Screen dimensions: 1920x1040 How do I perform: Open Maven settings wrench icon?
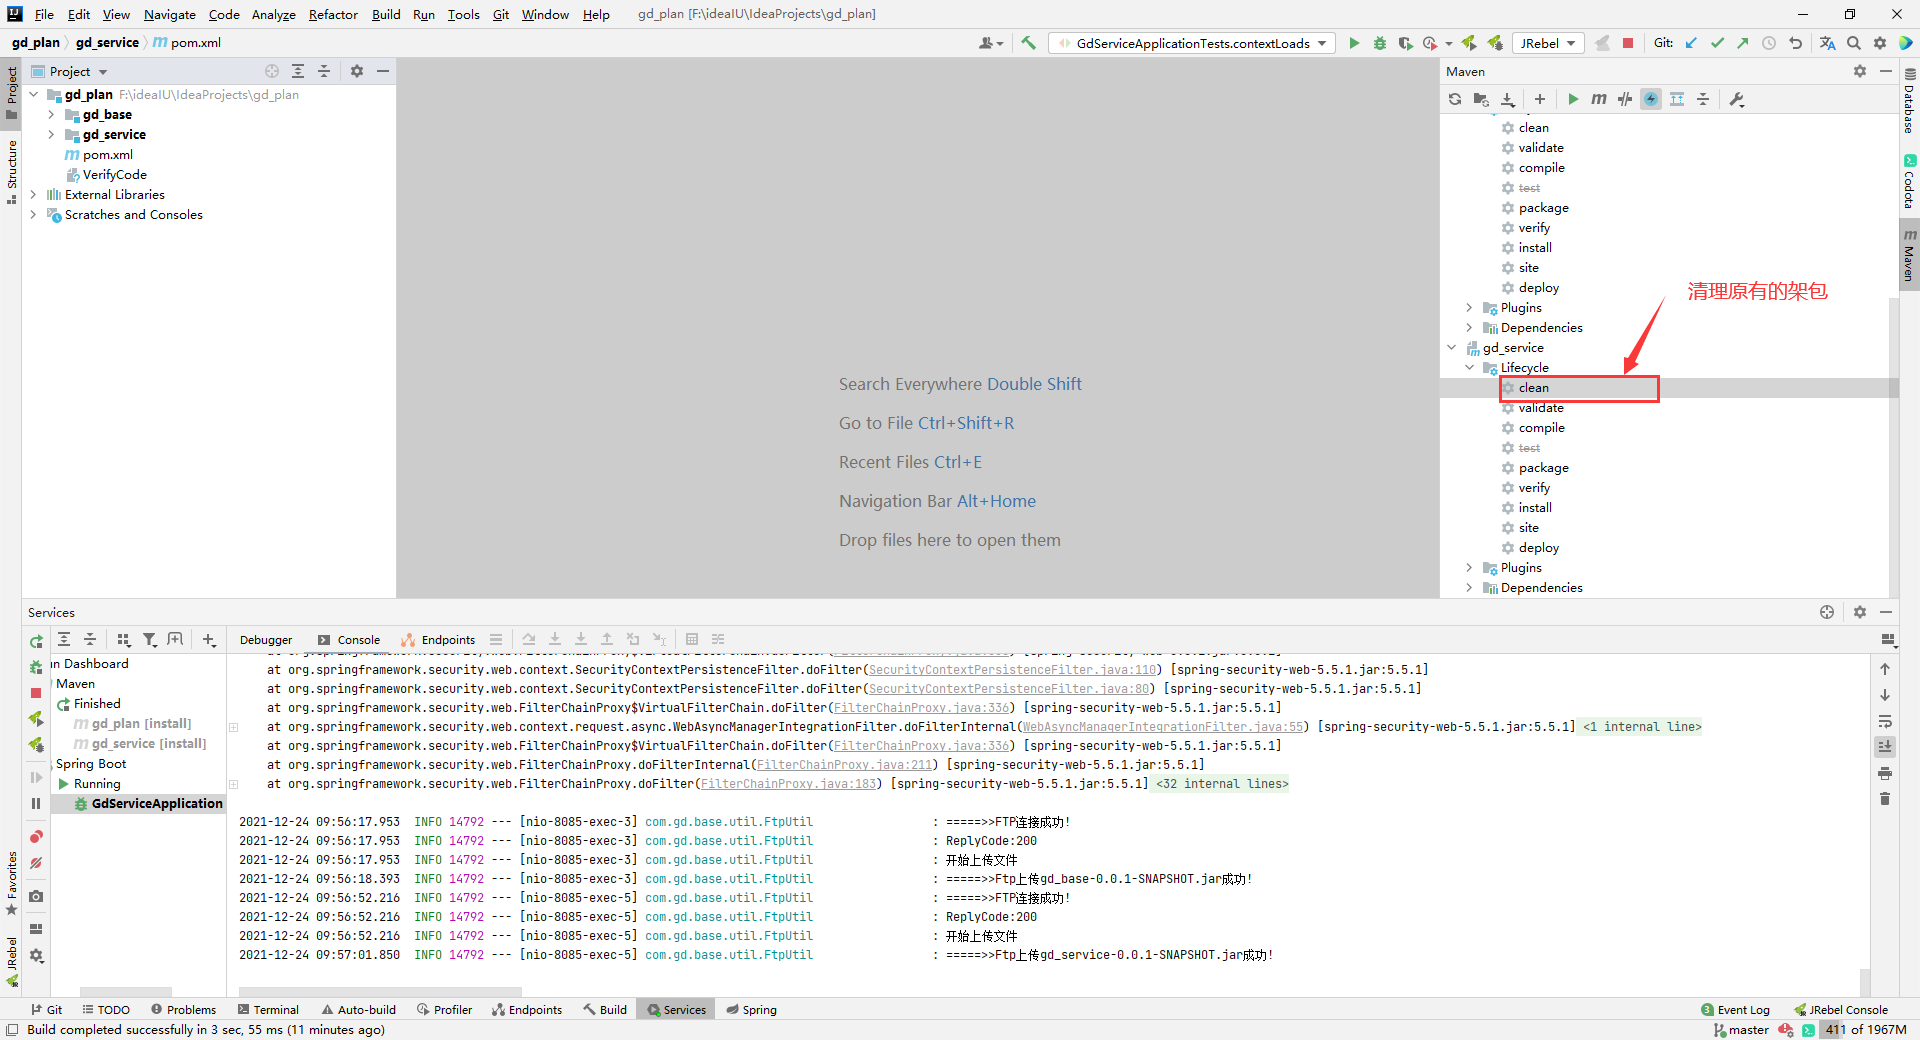[x=1737, y=99]
